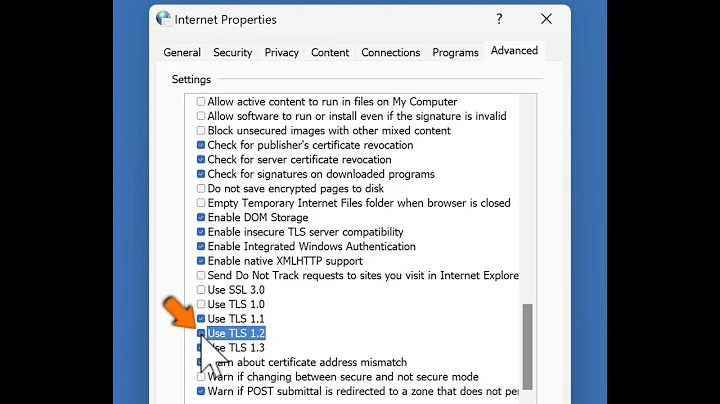Switch to the General tab
Image resolution: width=720 pixels, height=404 pixels.
coord(182,52)
